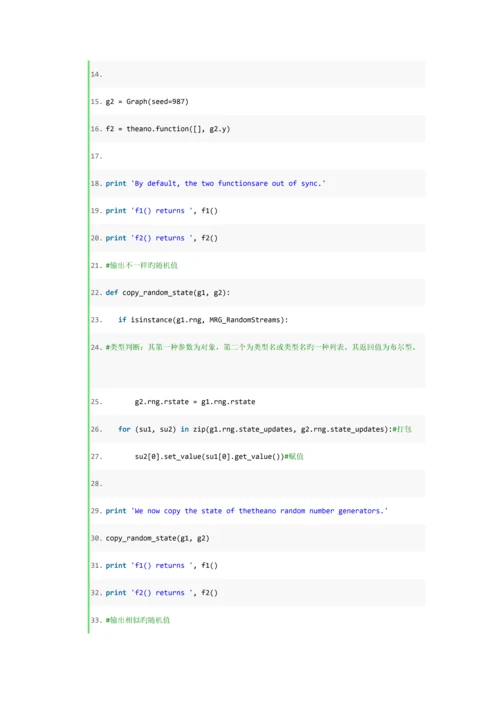The height and width of the screenshot is (707, 500).
Task: Click the 'copy_random_state(g1, g2)' call on line 30
Action: [x=157, y=538]
